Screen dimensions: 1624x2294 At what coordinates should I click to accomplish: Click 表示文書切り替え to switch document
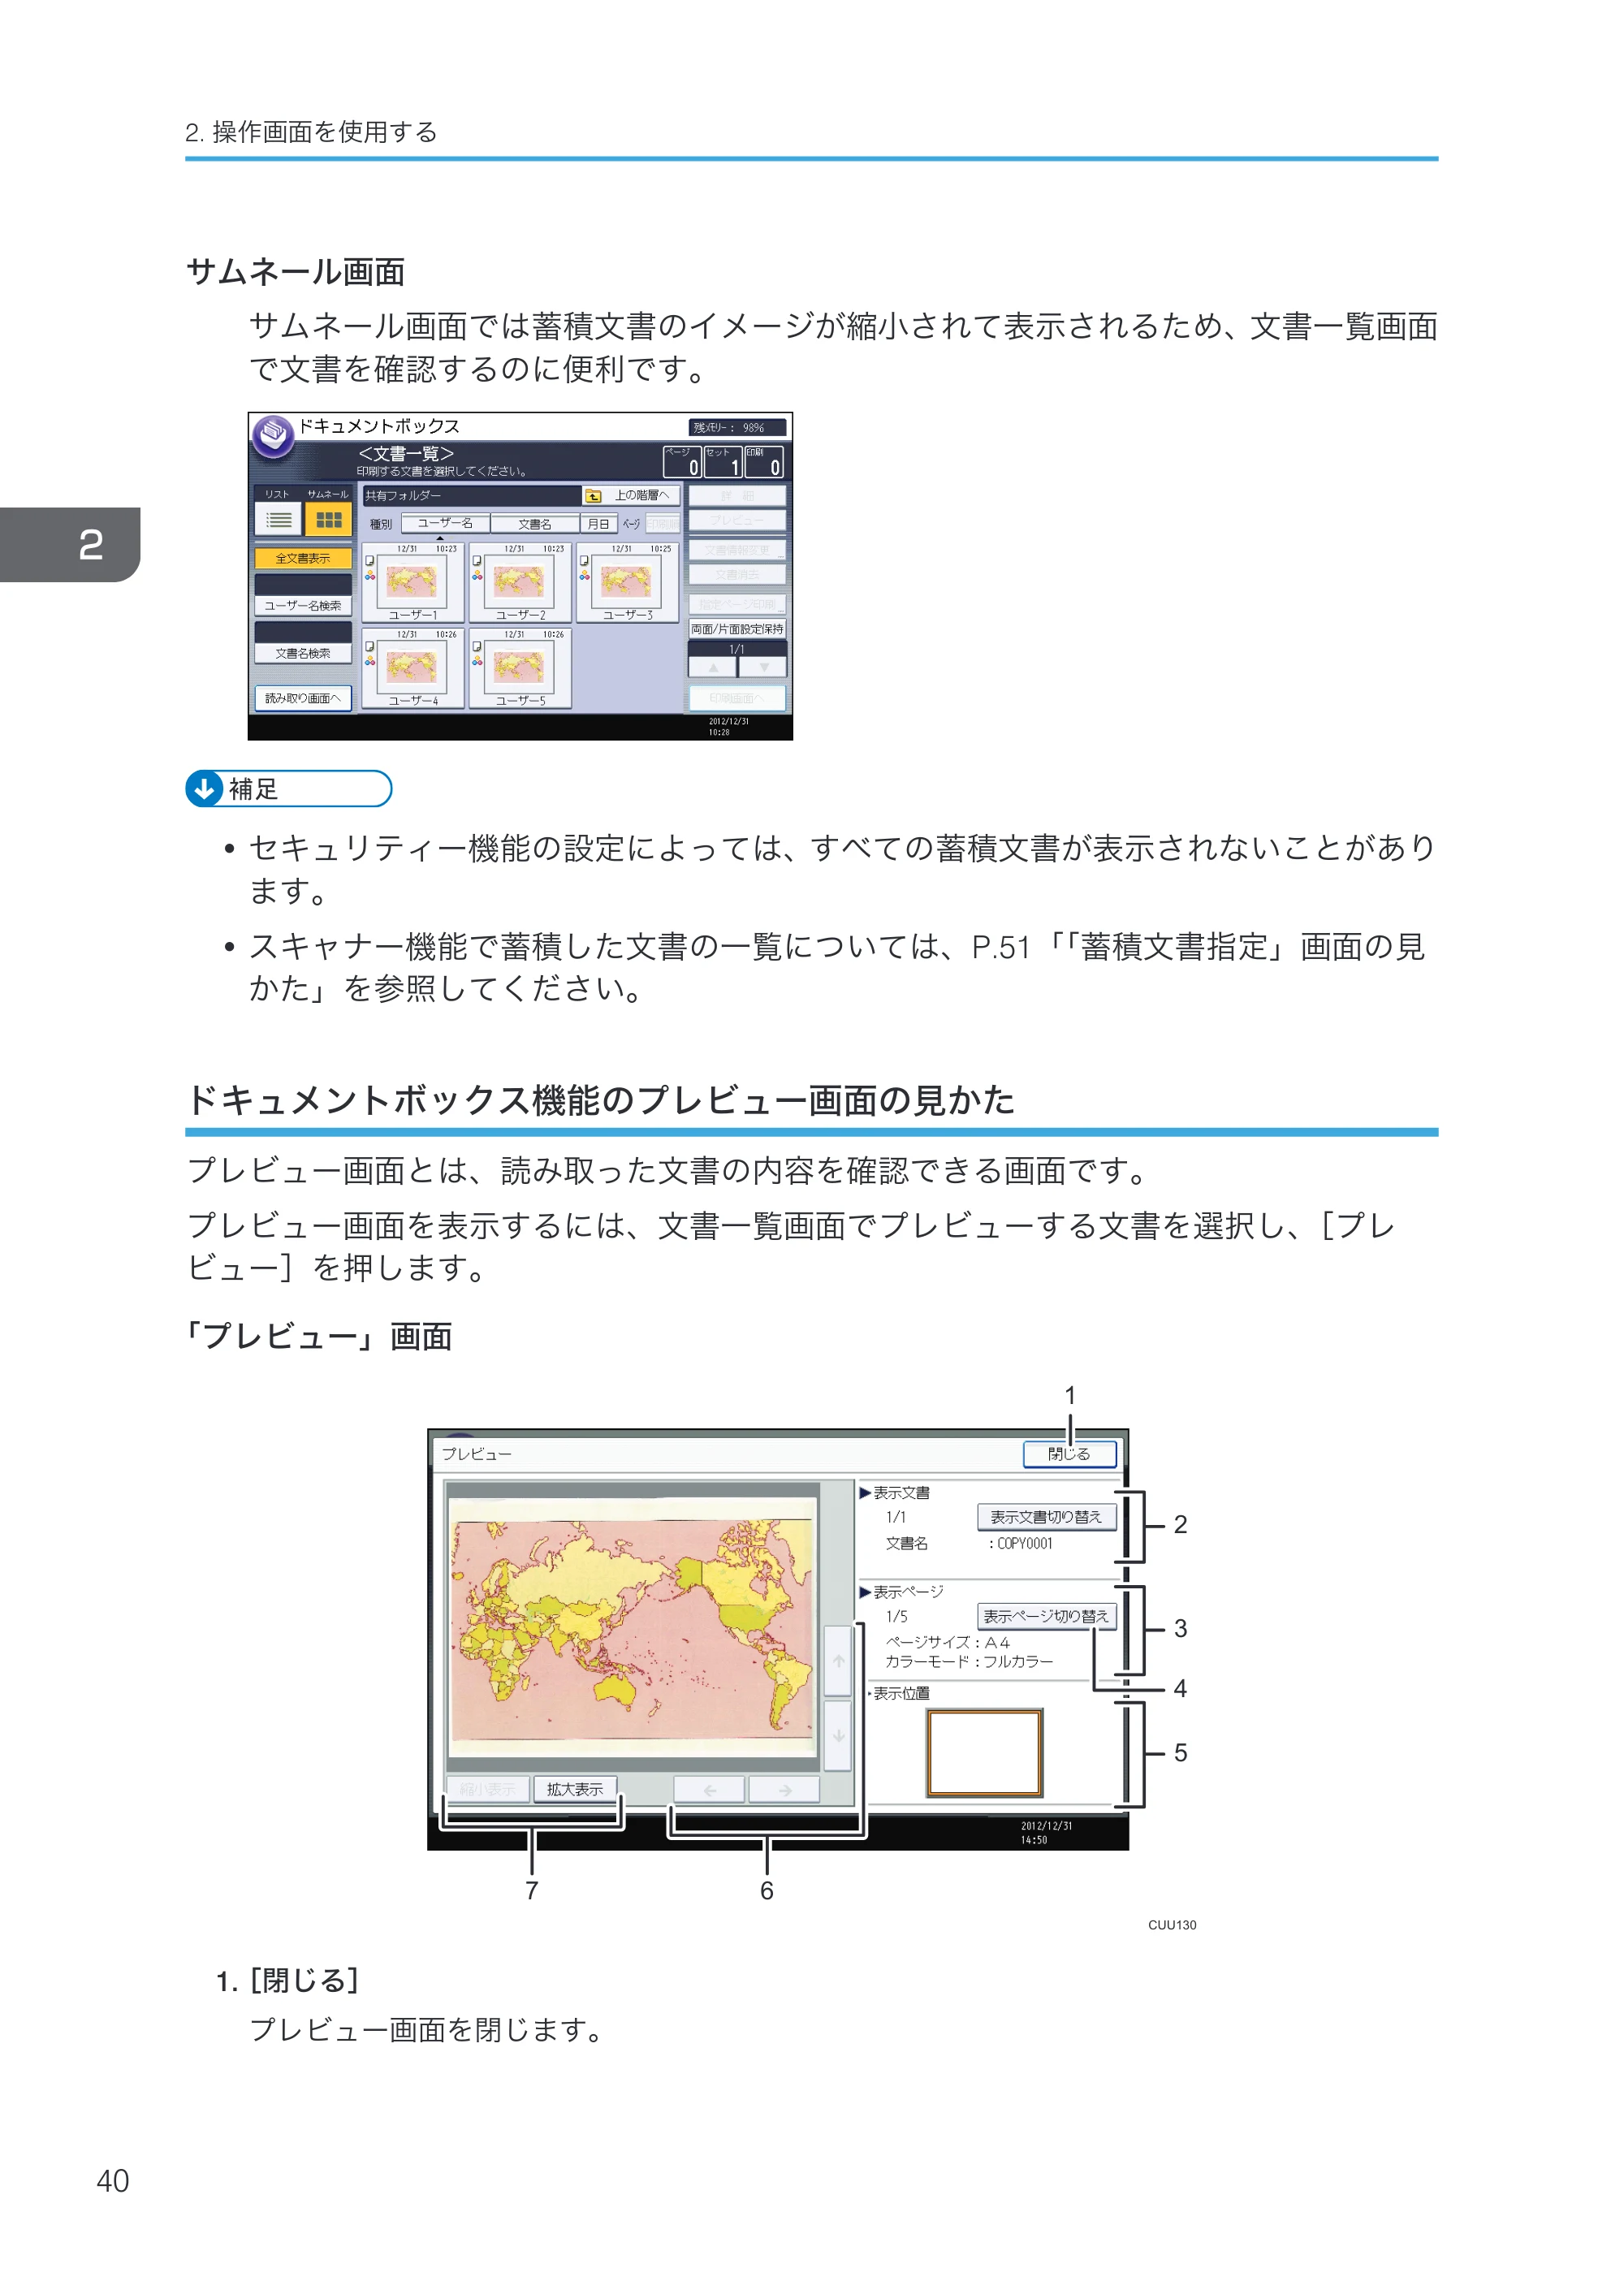[x=1046, y=1517]
